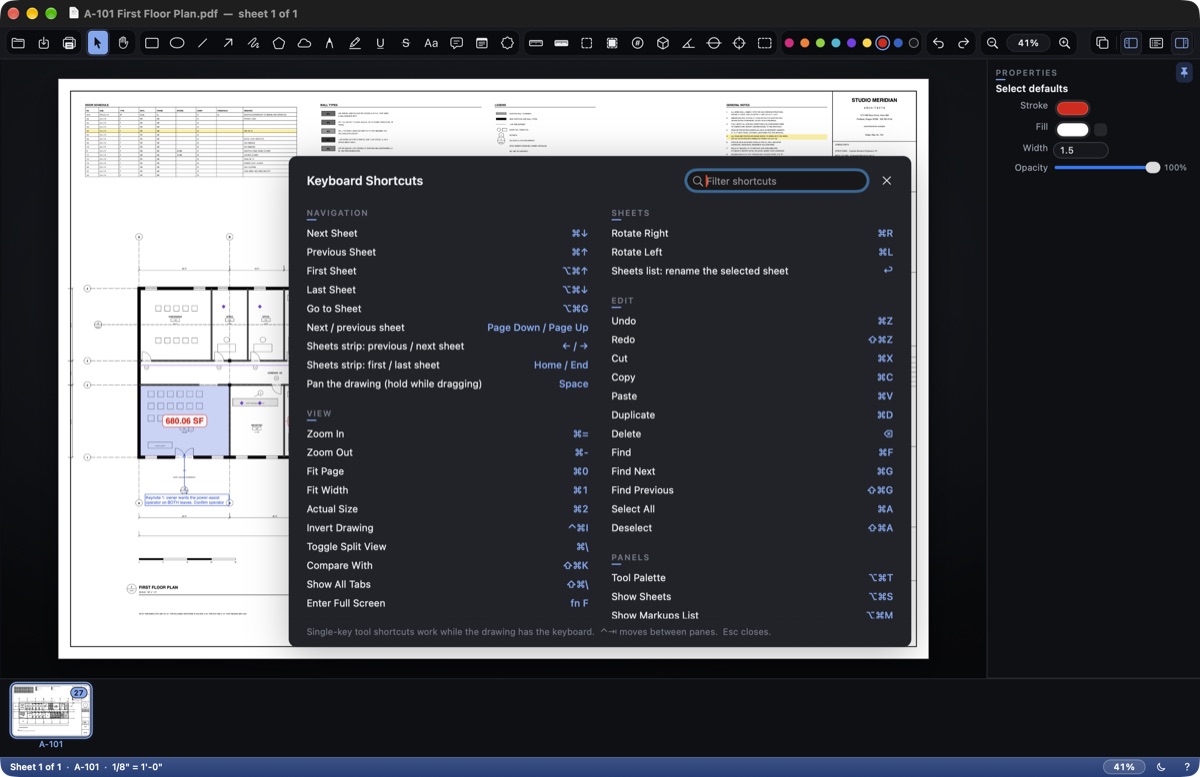Select the Ellipse markup tool
This screenshot has height=777, width=1200.
tap(177, 43)
